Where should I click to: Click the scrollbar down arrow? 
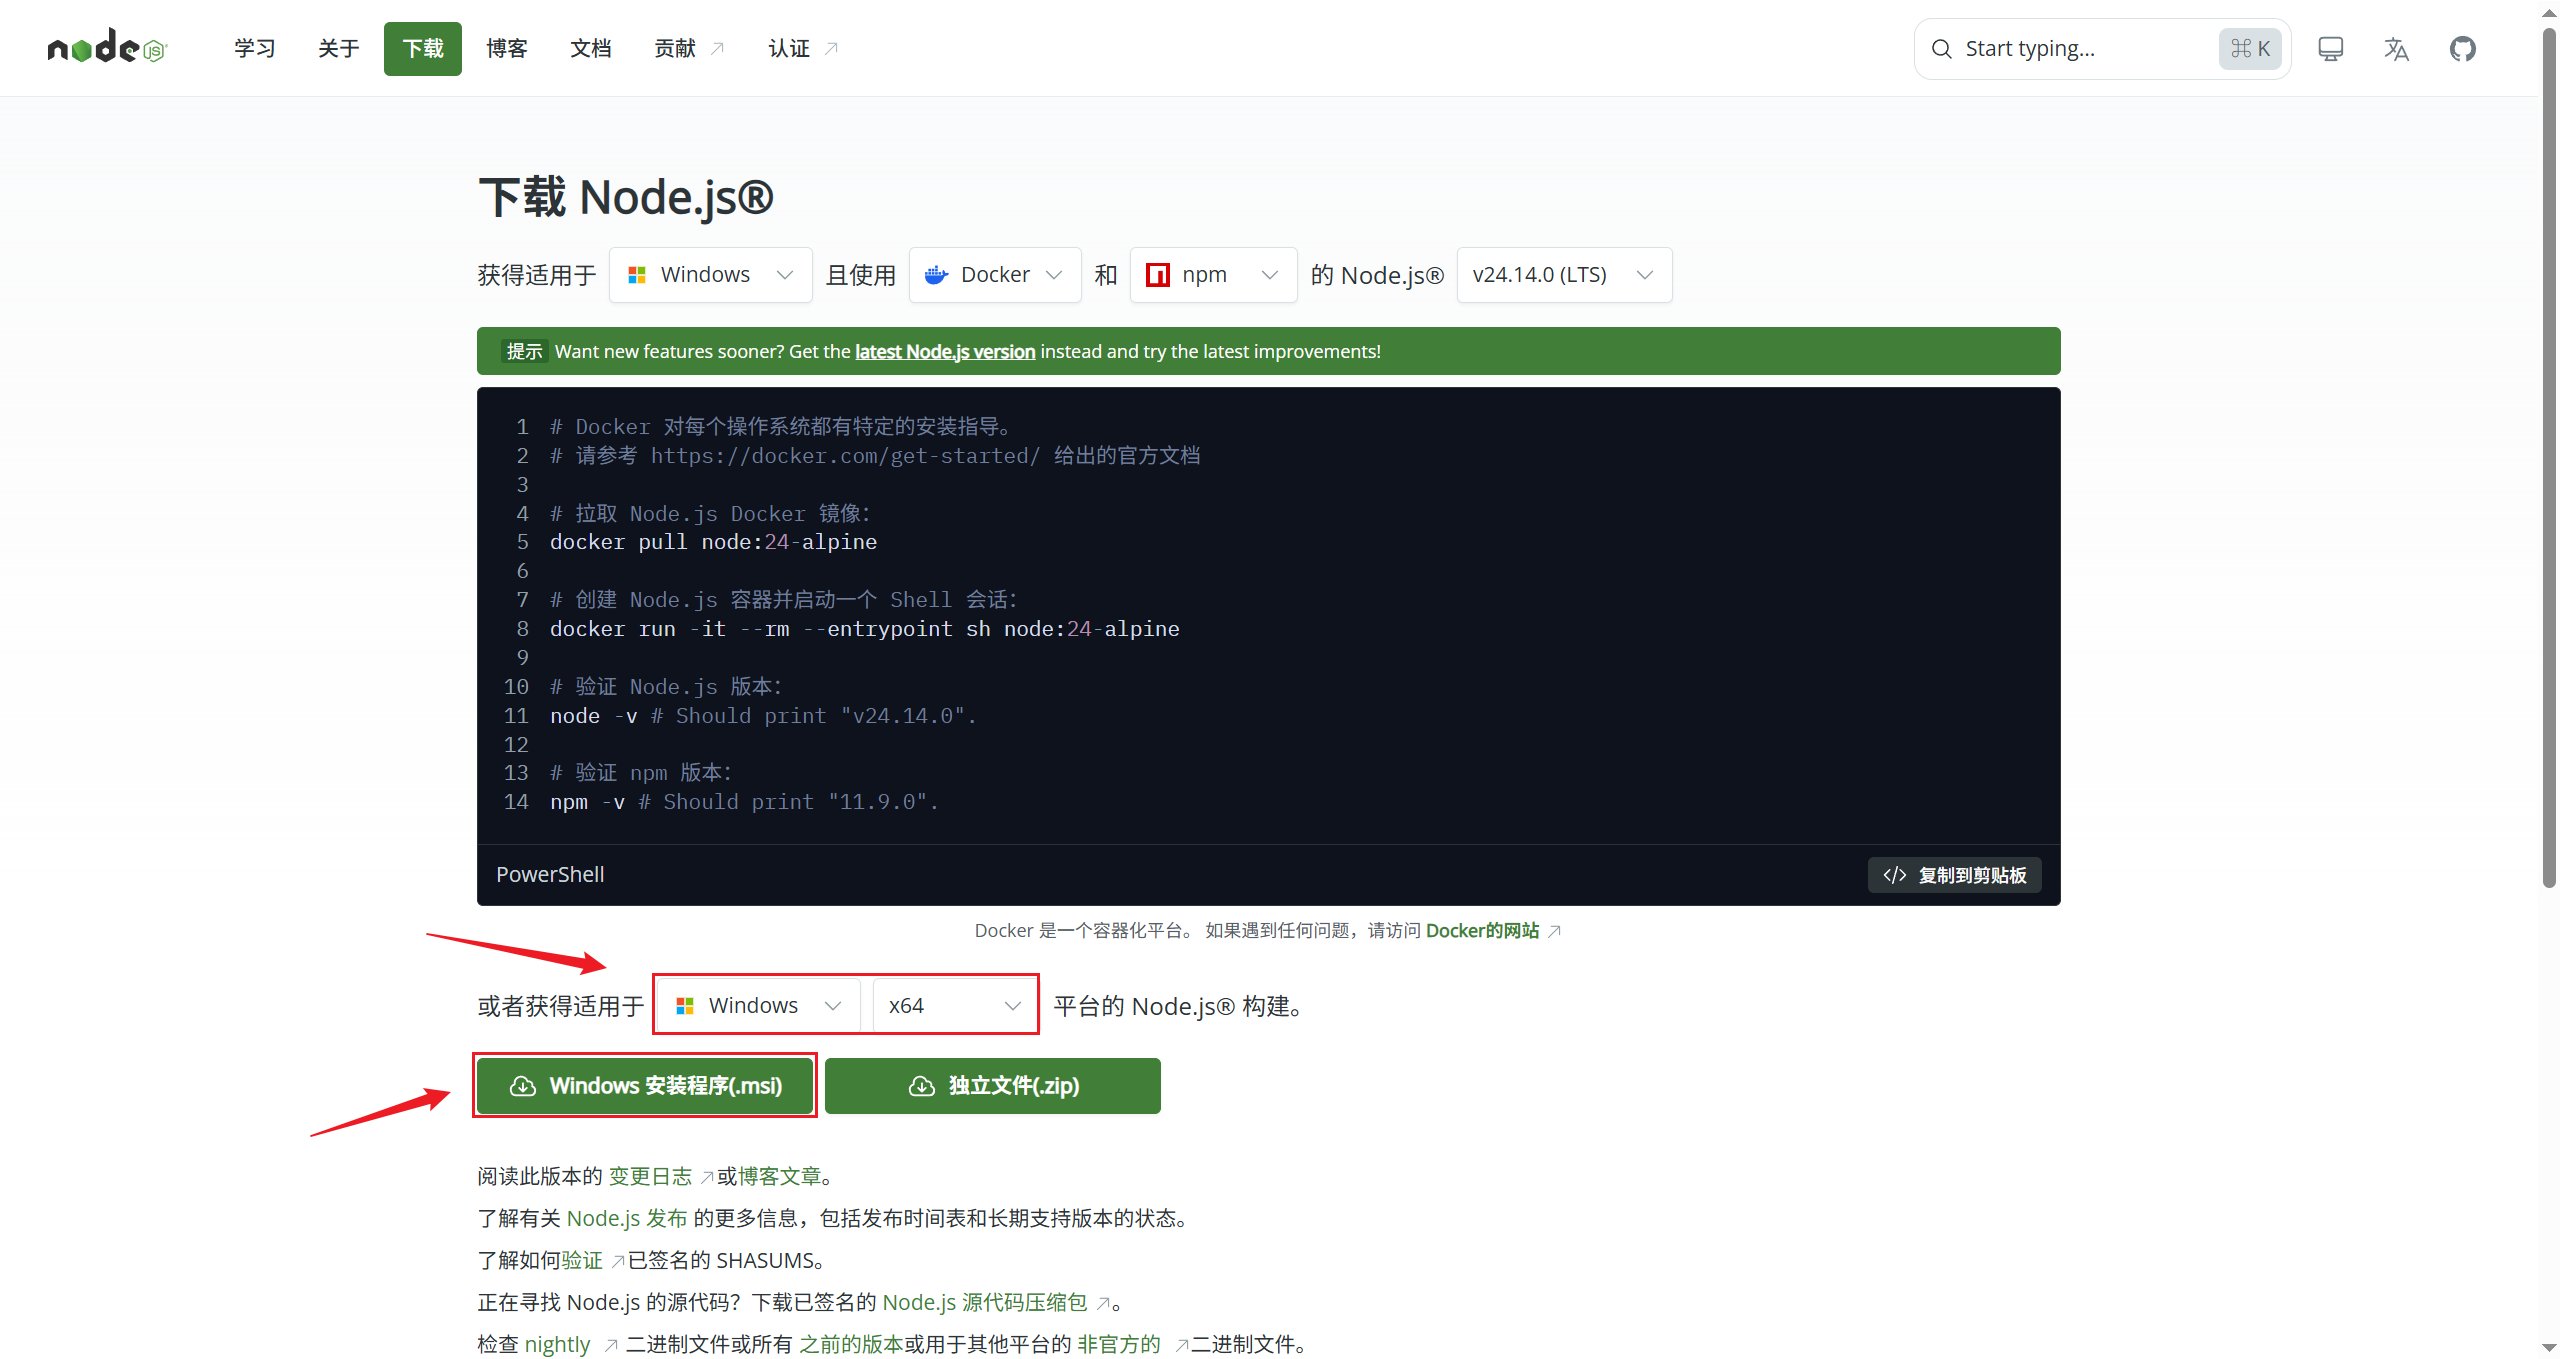2549,1348
